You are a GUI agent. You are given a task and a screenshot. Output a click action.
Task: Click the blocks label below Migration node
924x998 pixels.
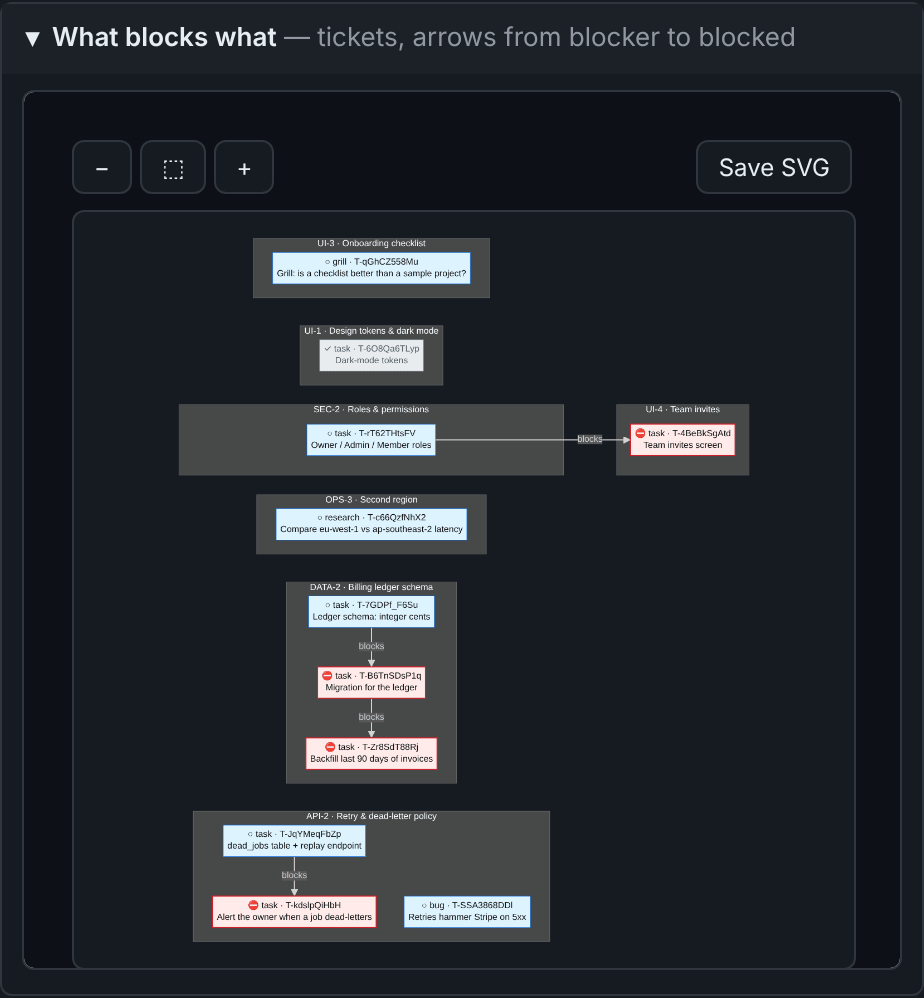(372, 717)
